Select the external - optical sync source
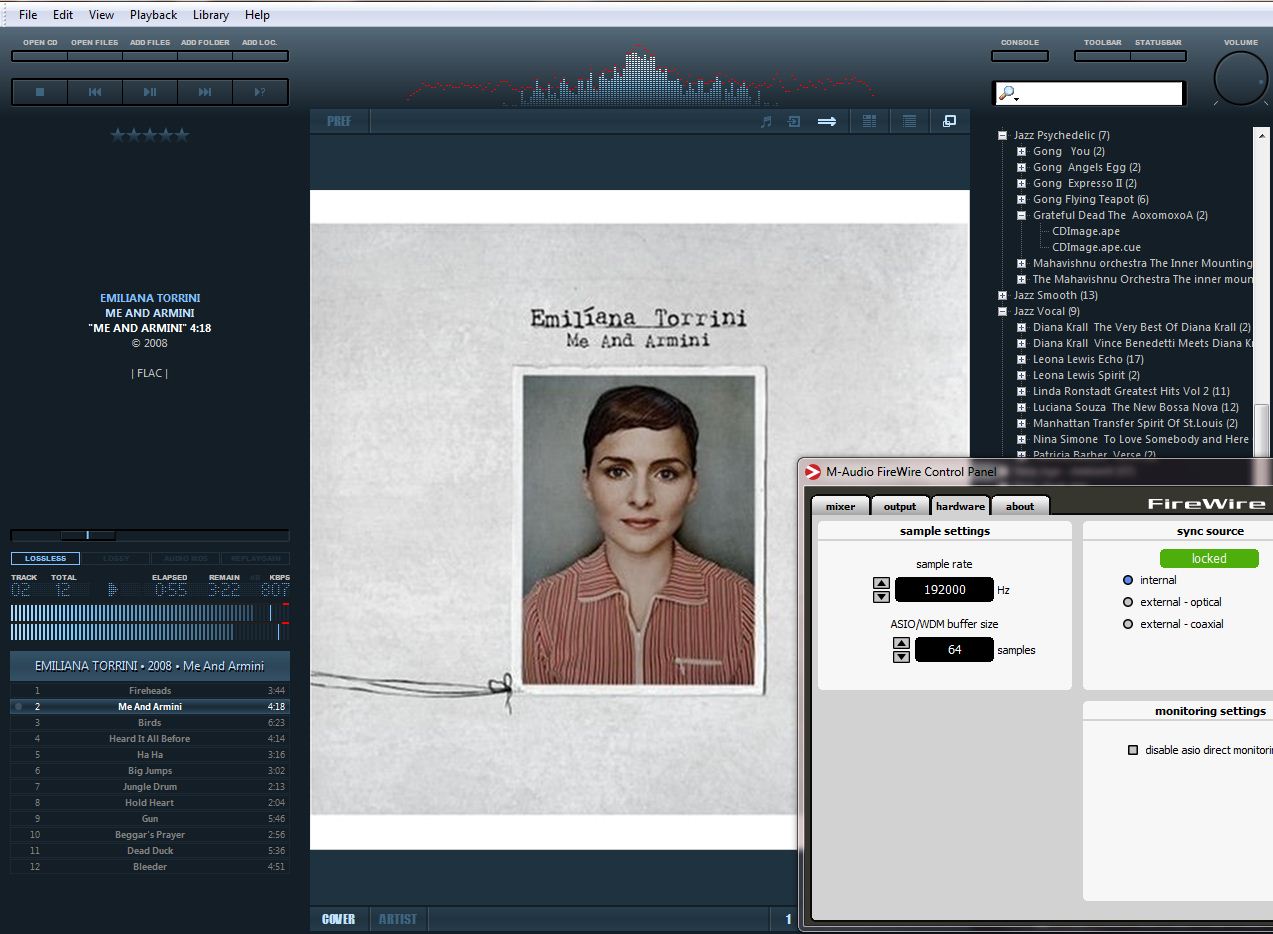The width and height of the screenshot is (1273, 934). 1128,602
